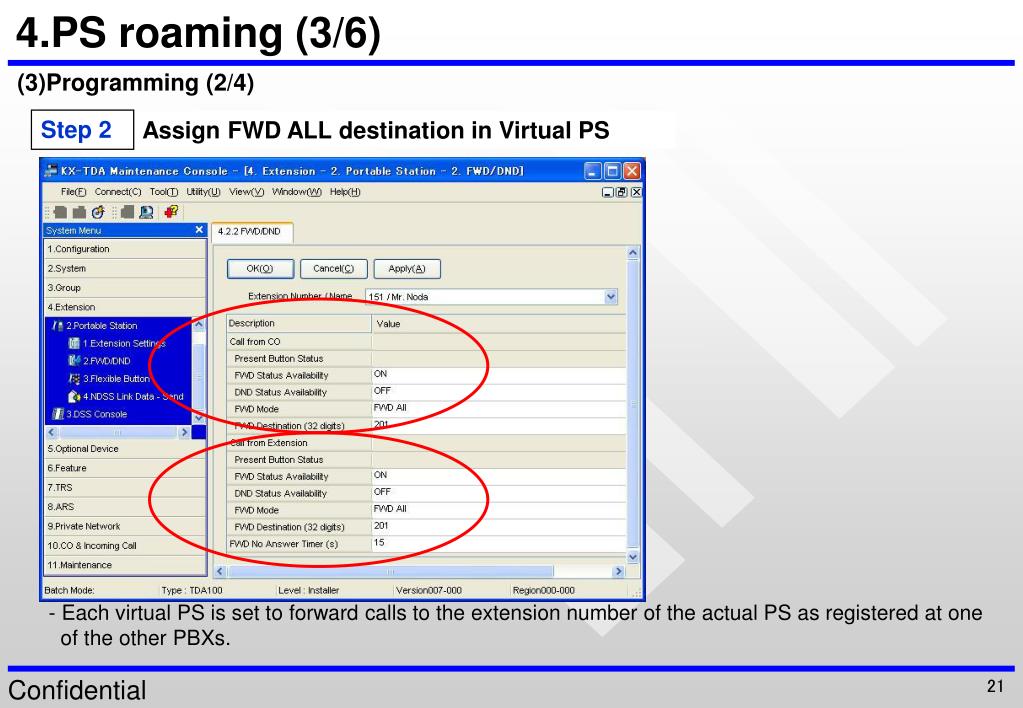The height and width of the screenshot is (708, 1023).
Task: Click the Cancel button
Action: click(x=333, y=269)
